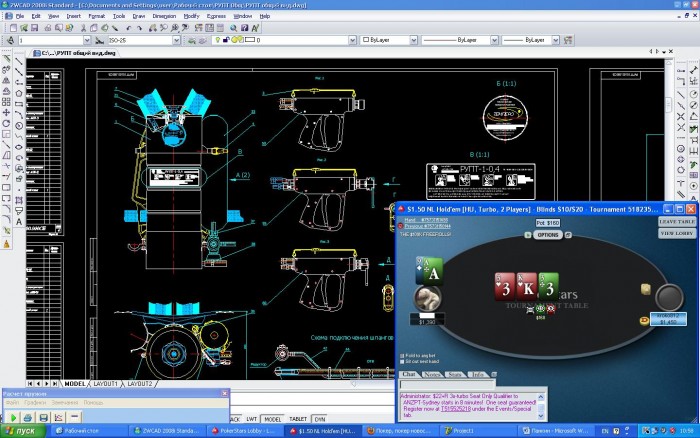The width and height of the screenshot is (700, 438).
Task: Open the Stats tab in poker window
Action: coord(455,375)
